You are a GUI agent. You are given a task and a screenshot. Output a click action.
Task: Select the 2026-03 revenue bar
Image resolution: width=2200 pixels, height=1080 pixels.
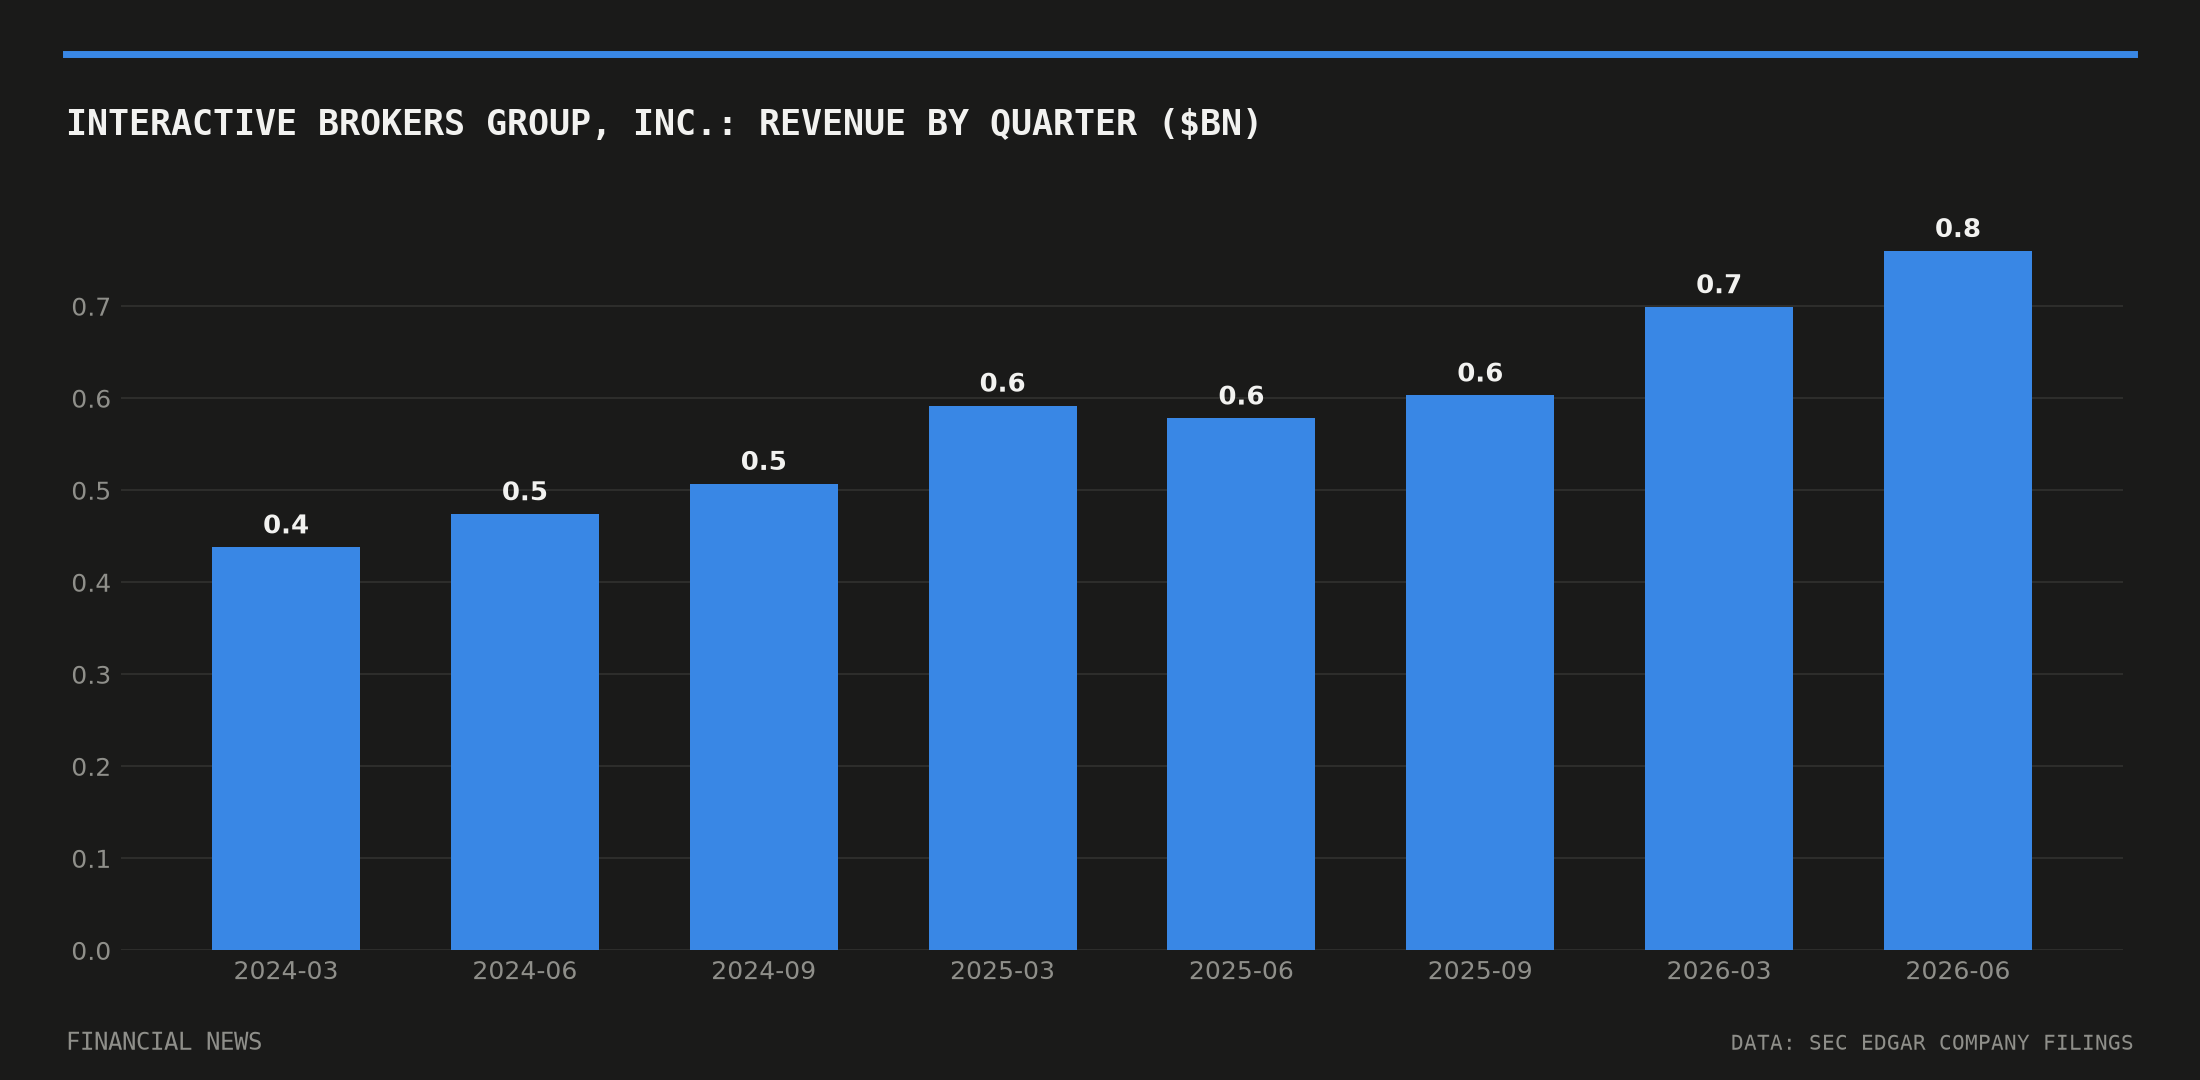[1719, 628]
